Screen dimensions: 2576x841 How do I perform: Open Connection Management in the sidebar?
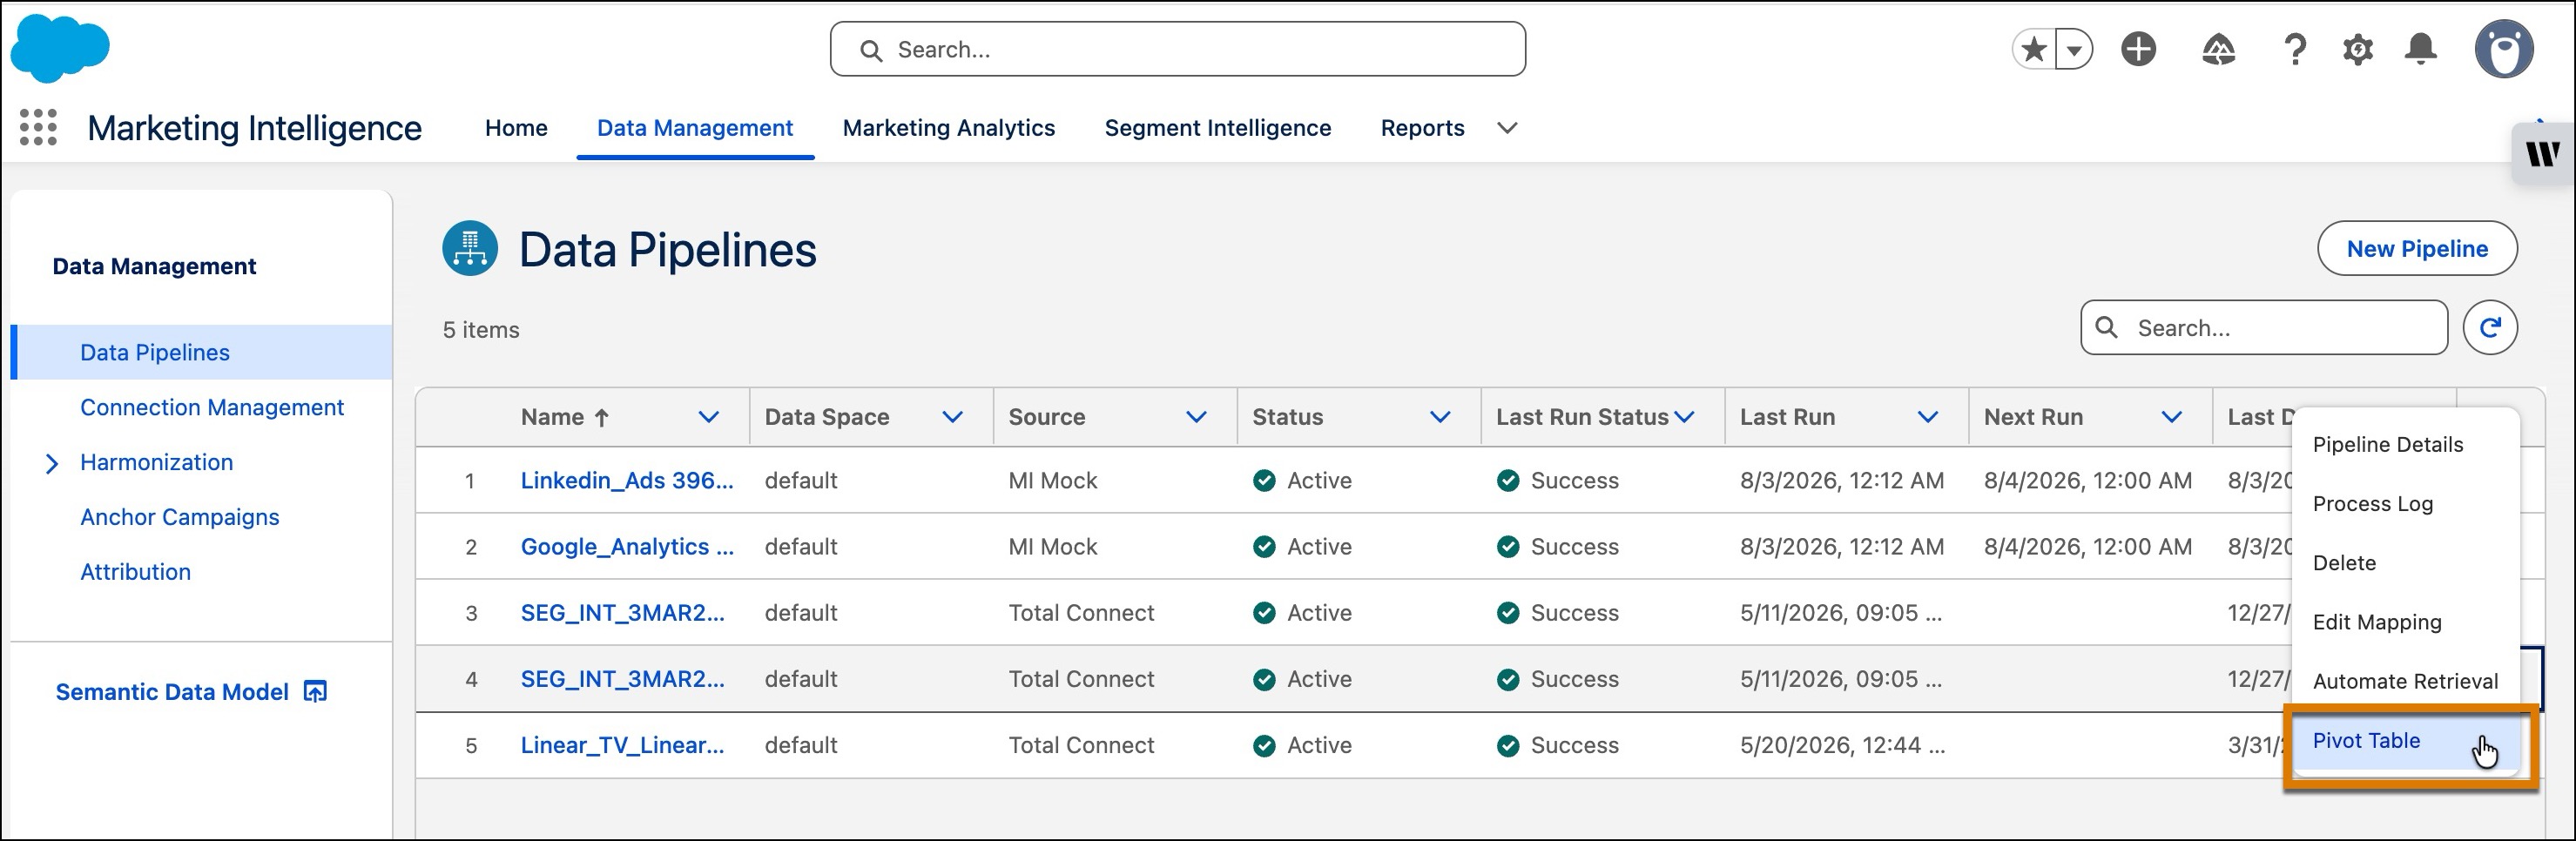pos(212,407)
